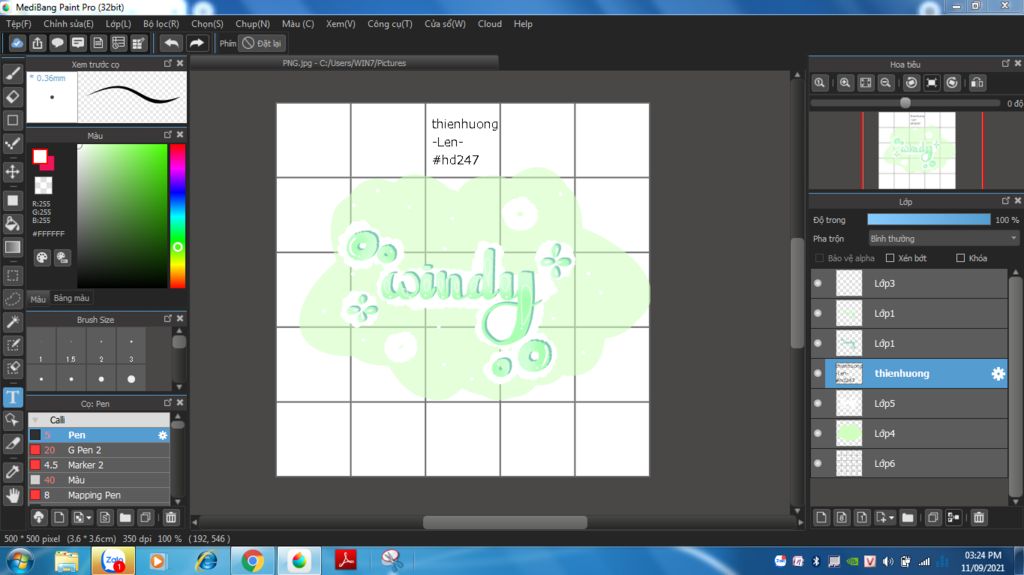
Task: Collapse the Calli brush group
Action: tap(35, 420)
